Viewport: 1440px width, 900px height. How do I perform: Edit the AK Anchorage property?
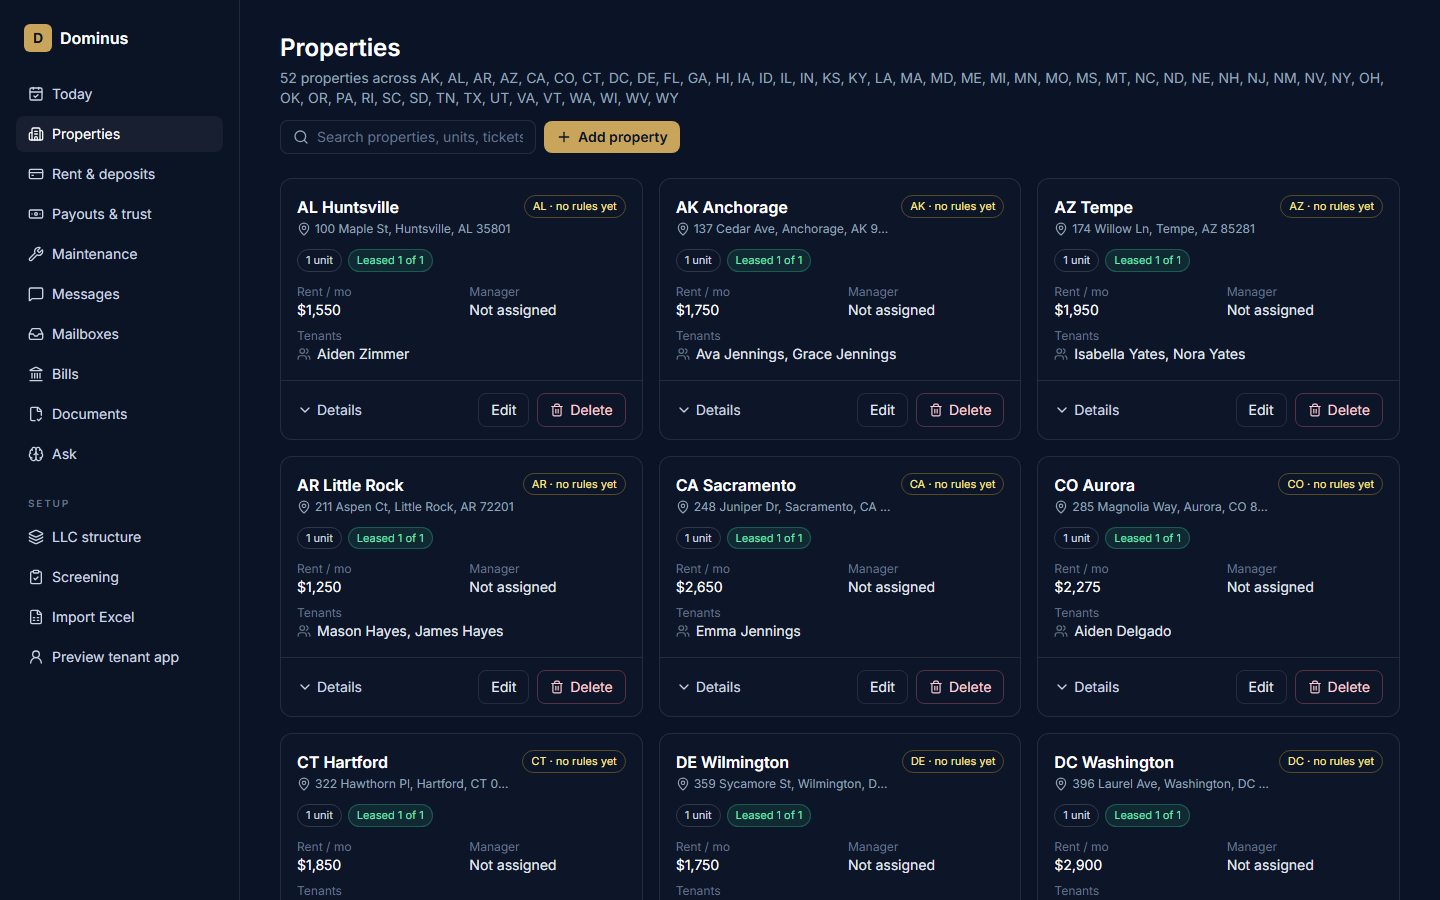point(882,410)
